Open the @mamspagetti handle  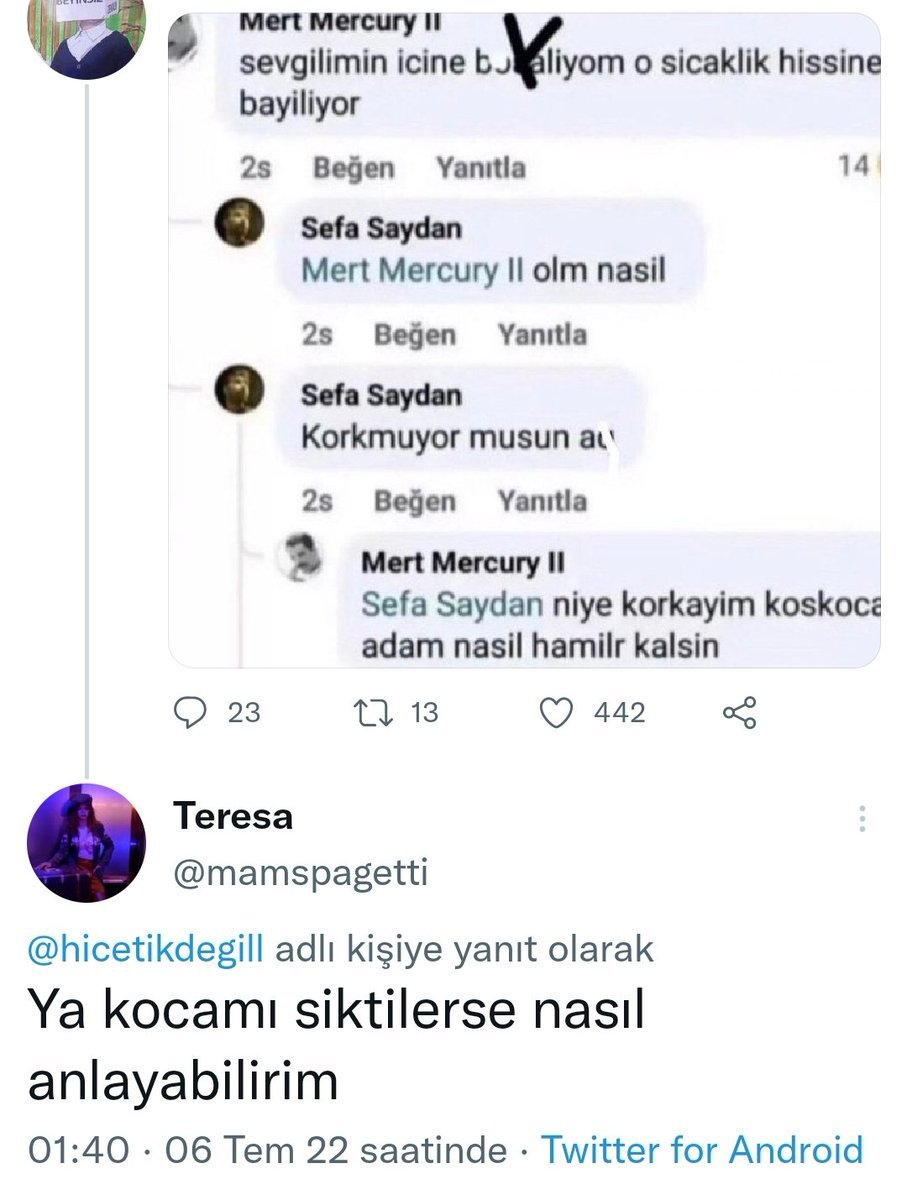point(301,873)
